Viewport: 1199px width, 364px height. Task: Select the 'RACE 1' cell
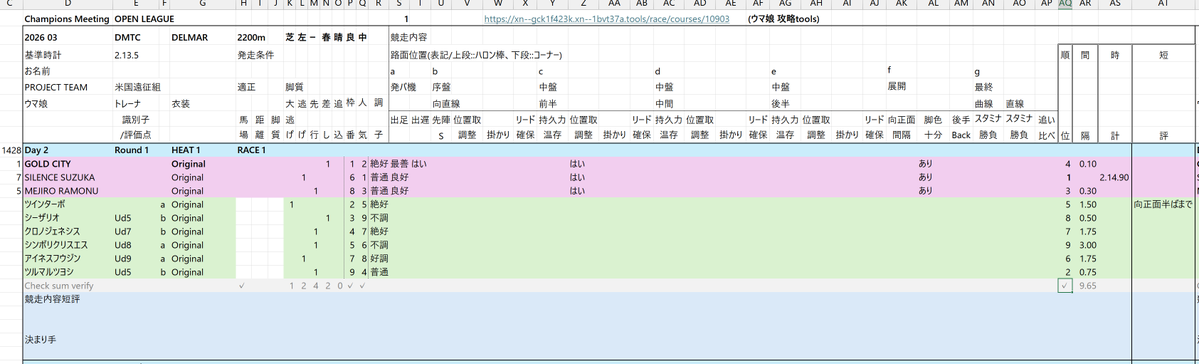click(252, 151)
